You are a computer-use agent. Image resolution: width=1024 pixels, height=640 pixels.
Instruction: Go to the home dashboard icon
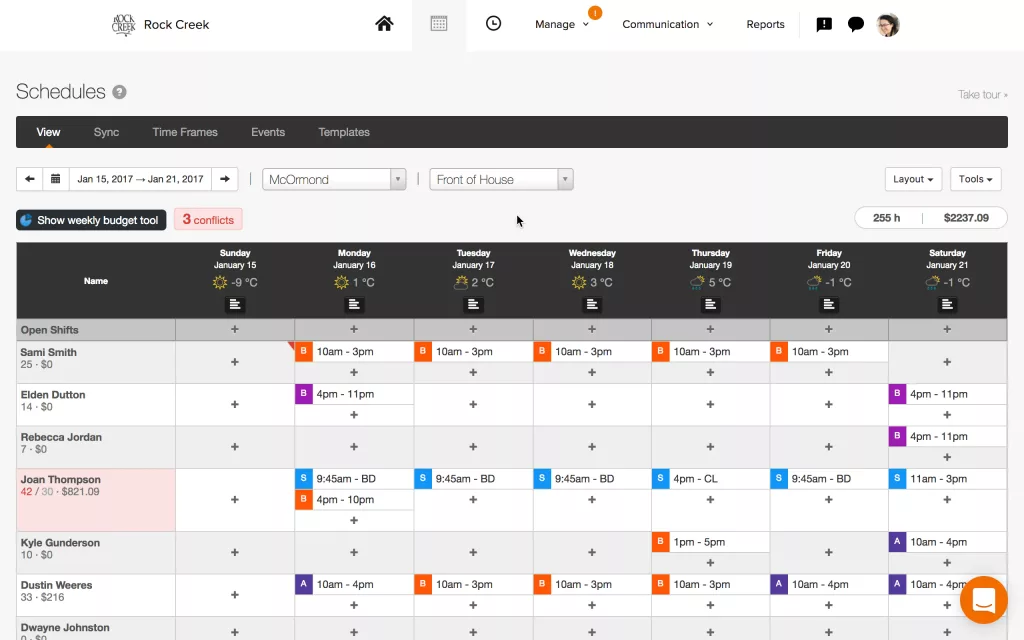pos(384,24)
